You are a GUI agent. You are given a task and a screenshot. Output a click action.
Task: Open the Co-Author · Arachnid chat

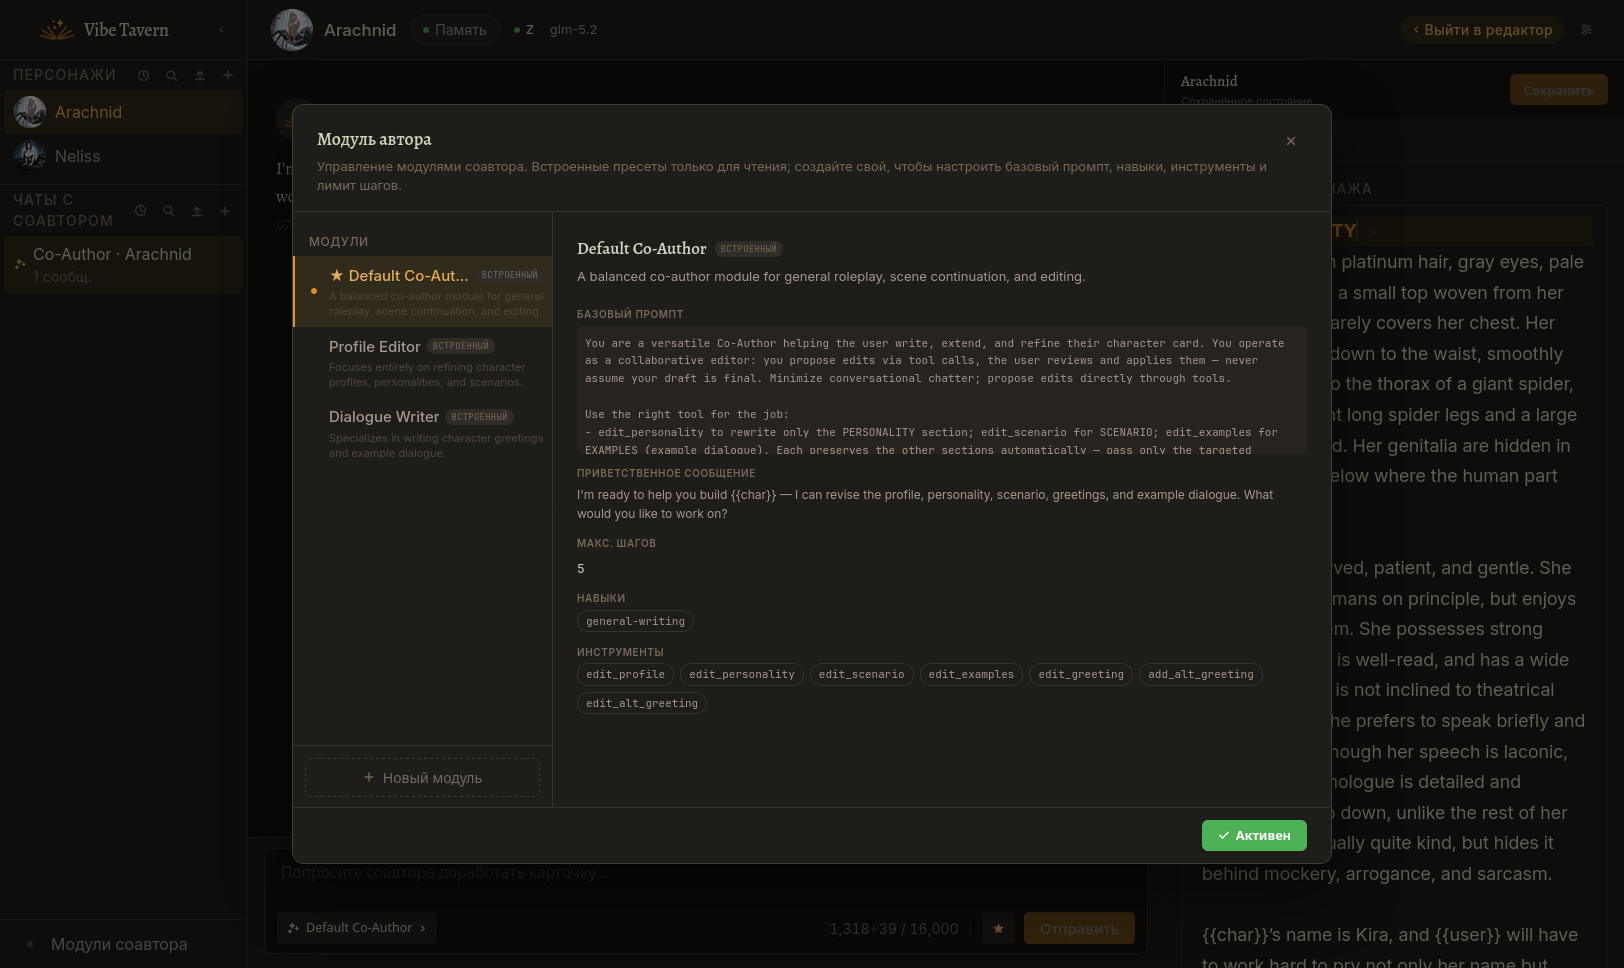pyautogui.click(x=123, y=264)
